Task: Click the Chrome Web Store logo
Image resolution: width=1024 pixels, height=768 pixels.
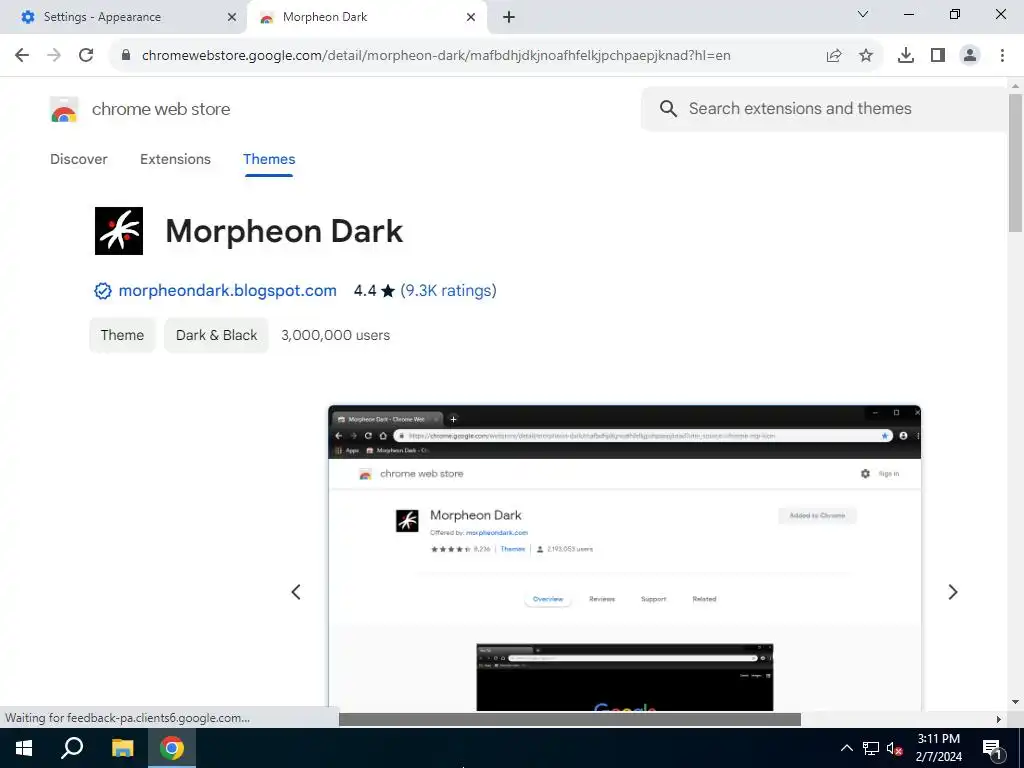Action: pos(64,110)
